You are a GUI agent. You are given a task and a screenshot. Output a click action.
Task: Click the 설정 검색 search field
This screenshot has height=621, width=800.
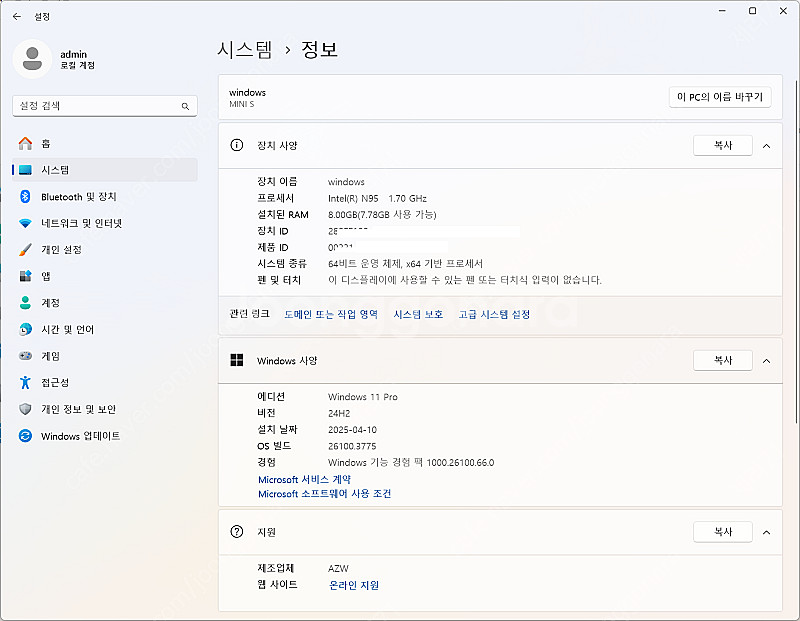(x=105, y=106)
